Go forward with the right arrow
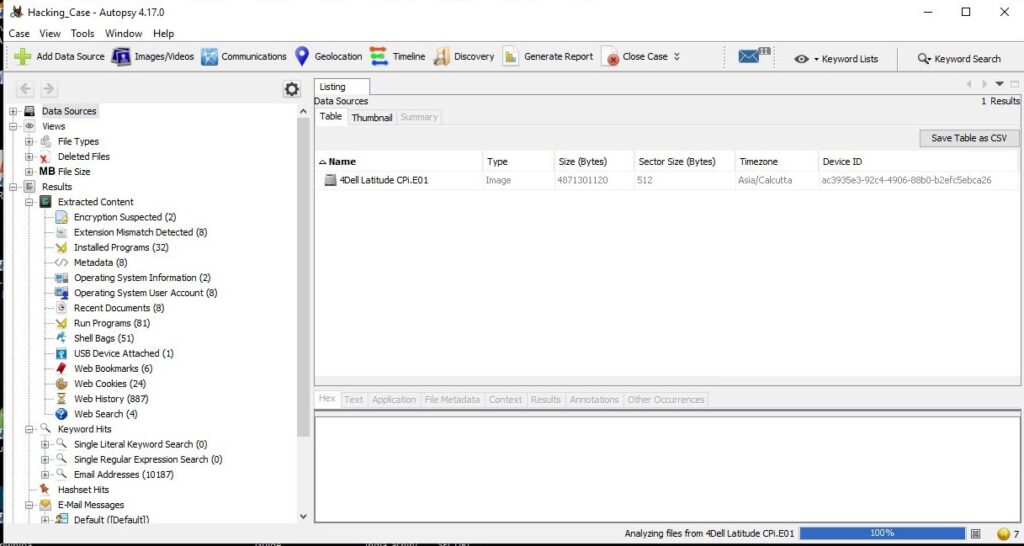Image resolution: width=1024 pixels, height=546 pixels. point(49,89)
